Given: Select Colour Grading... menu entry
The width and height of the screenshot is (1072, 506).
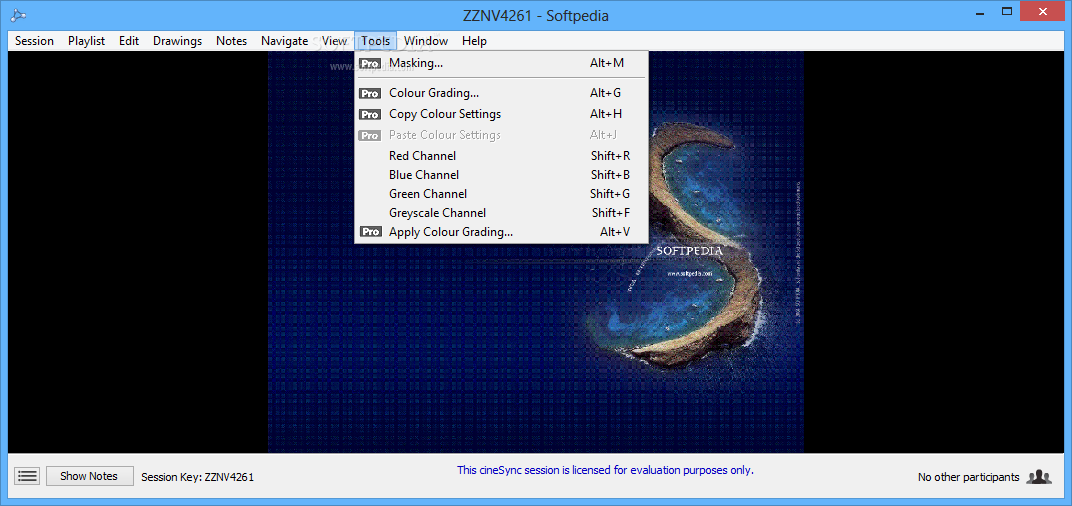Looking at the screenshot, I should (501, 93).
